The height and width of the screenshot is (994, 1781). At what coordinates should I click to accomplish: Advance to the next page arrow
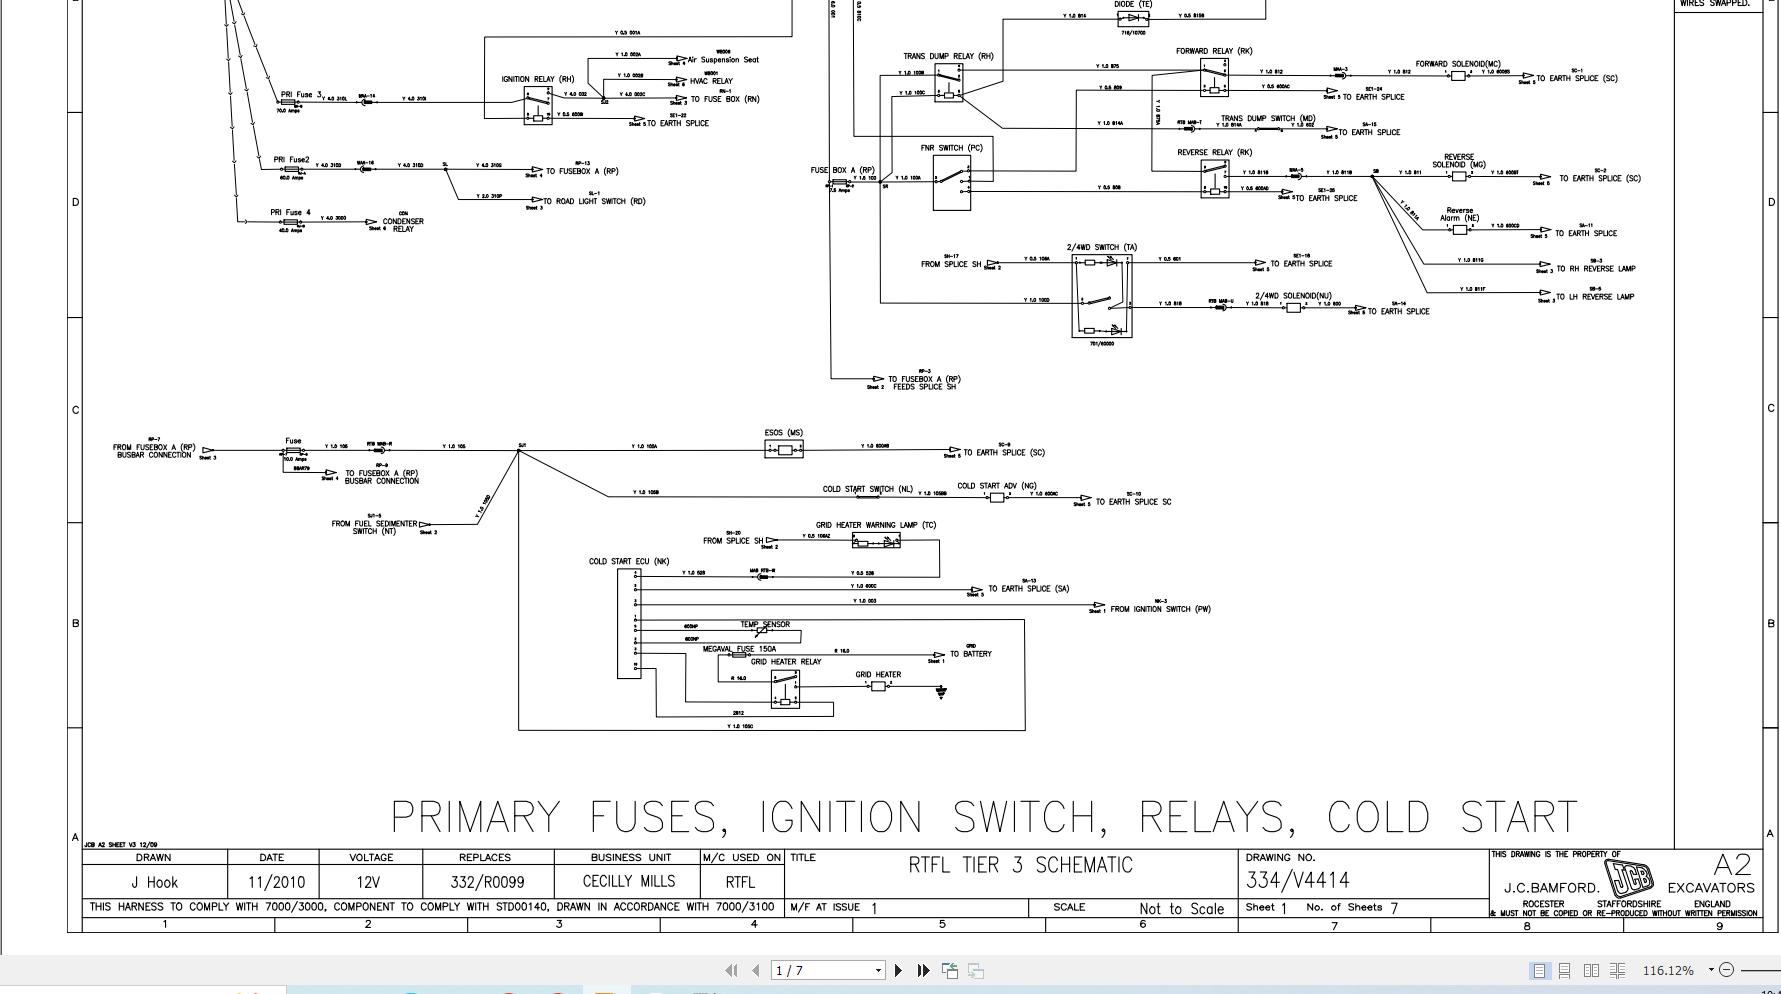coord(899,969)
